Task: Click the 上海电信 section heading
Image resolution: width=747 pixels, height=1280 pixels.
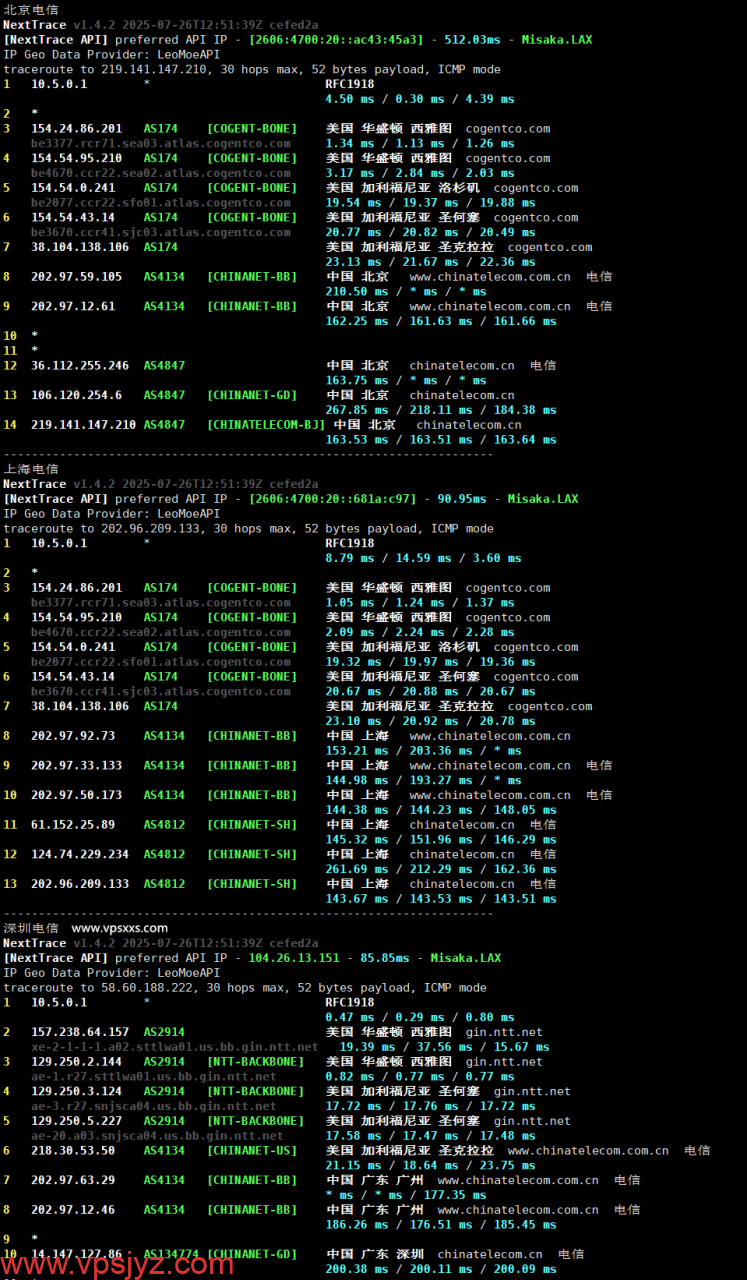Action: [x=31, y=469]
